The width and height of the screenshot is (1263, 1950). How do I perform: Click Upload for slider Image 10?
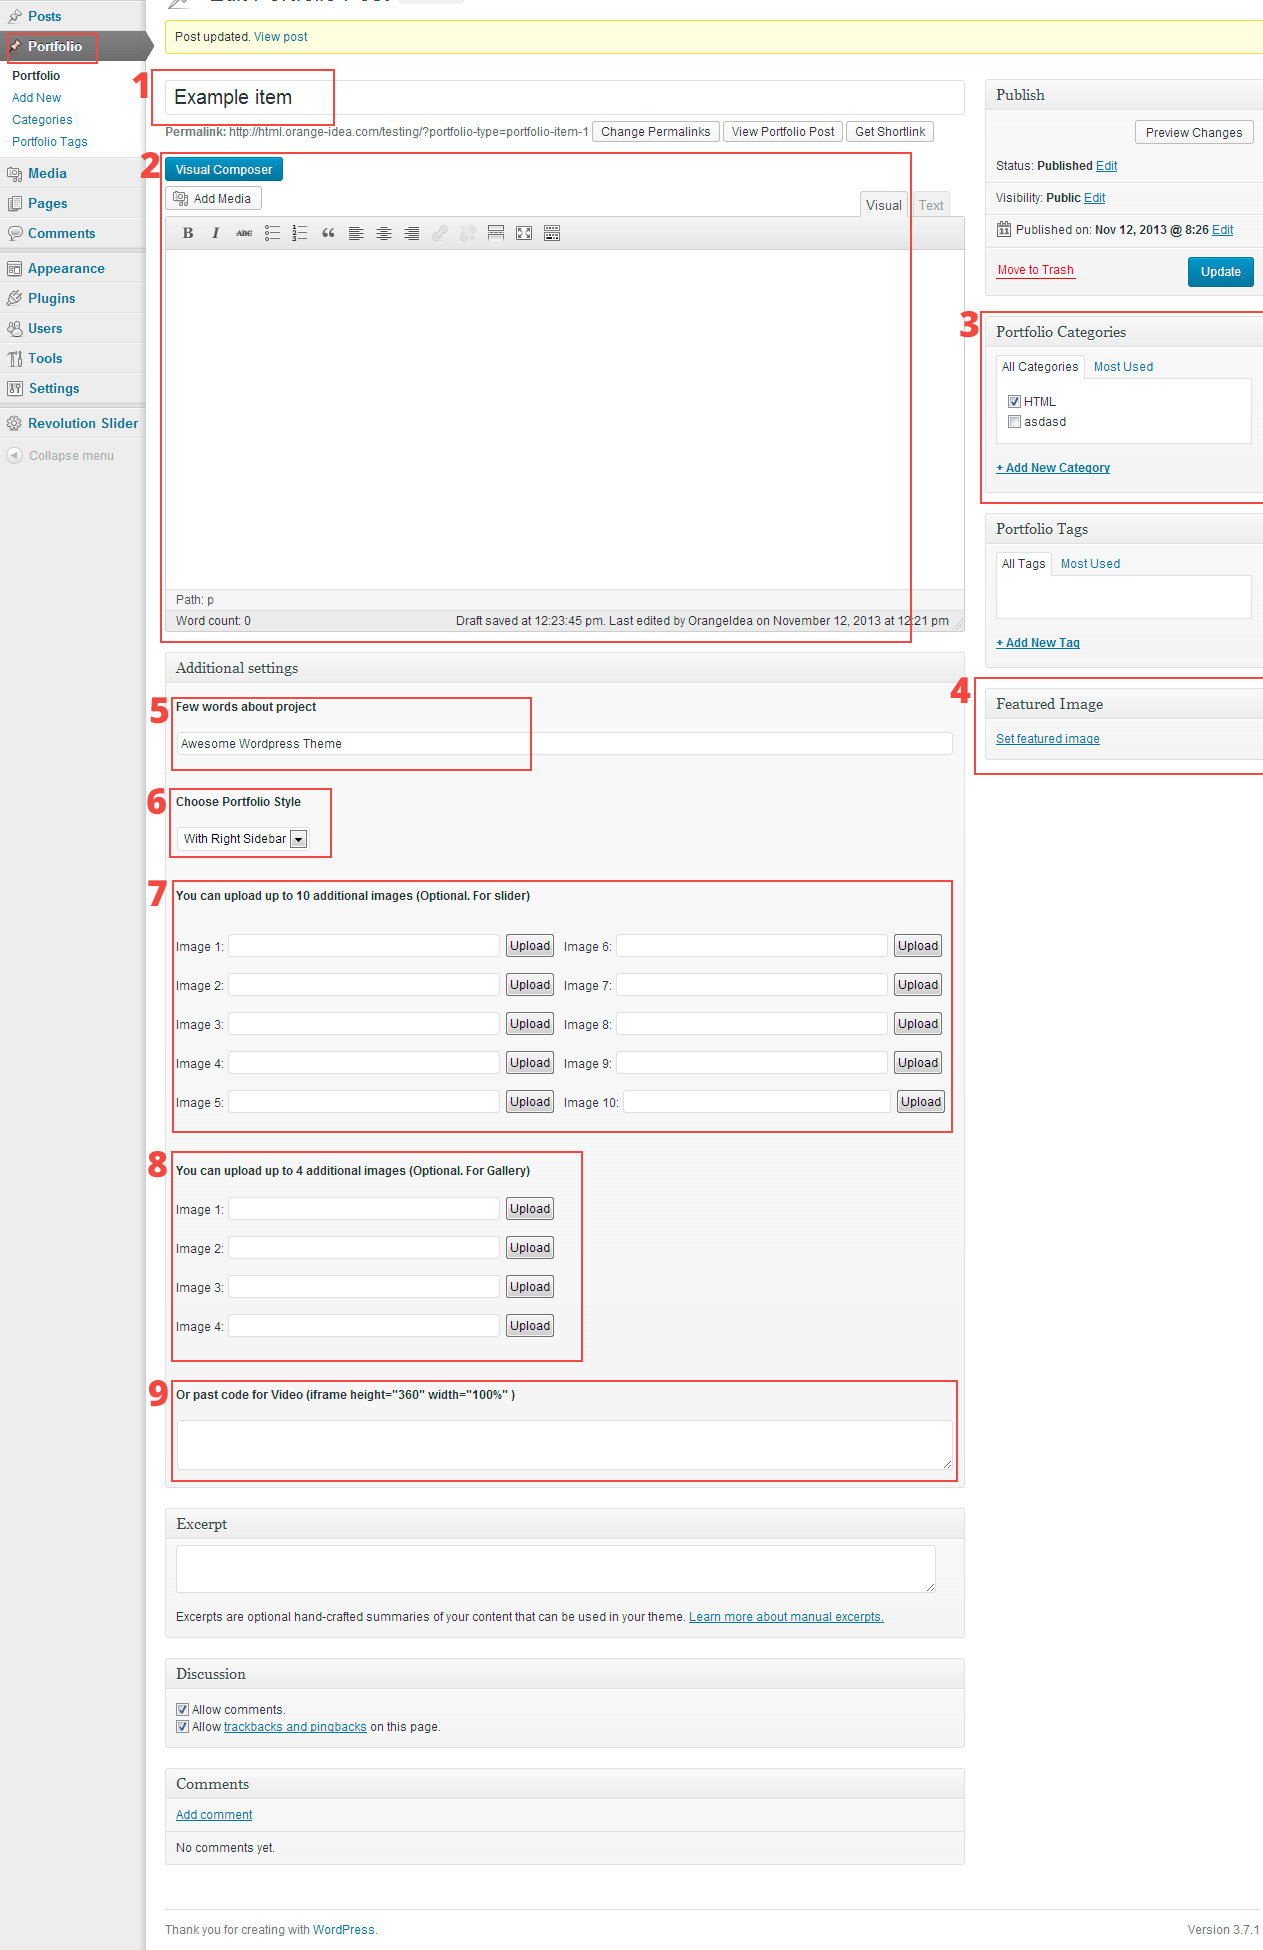pos(921,1102)
